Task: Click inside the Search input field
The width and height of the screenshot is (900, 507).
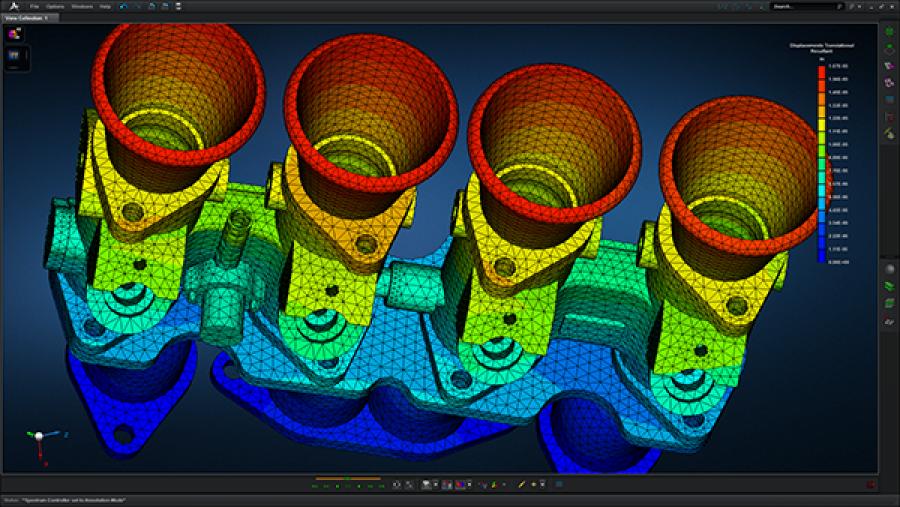Action: pos(800,6)
